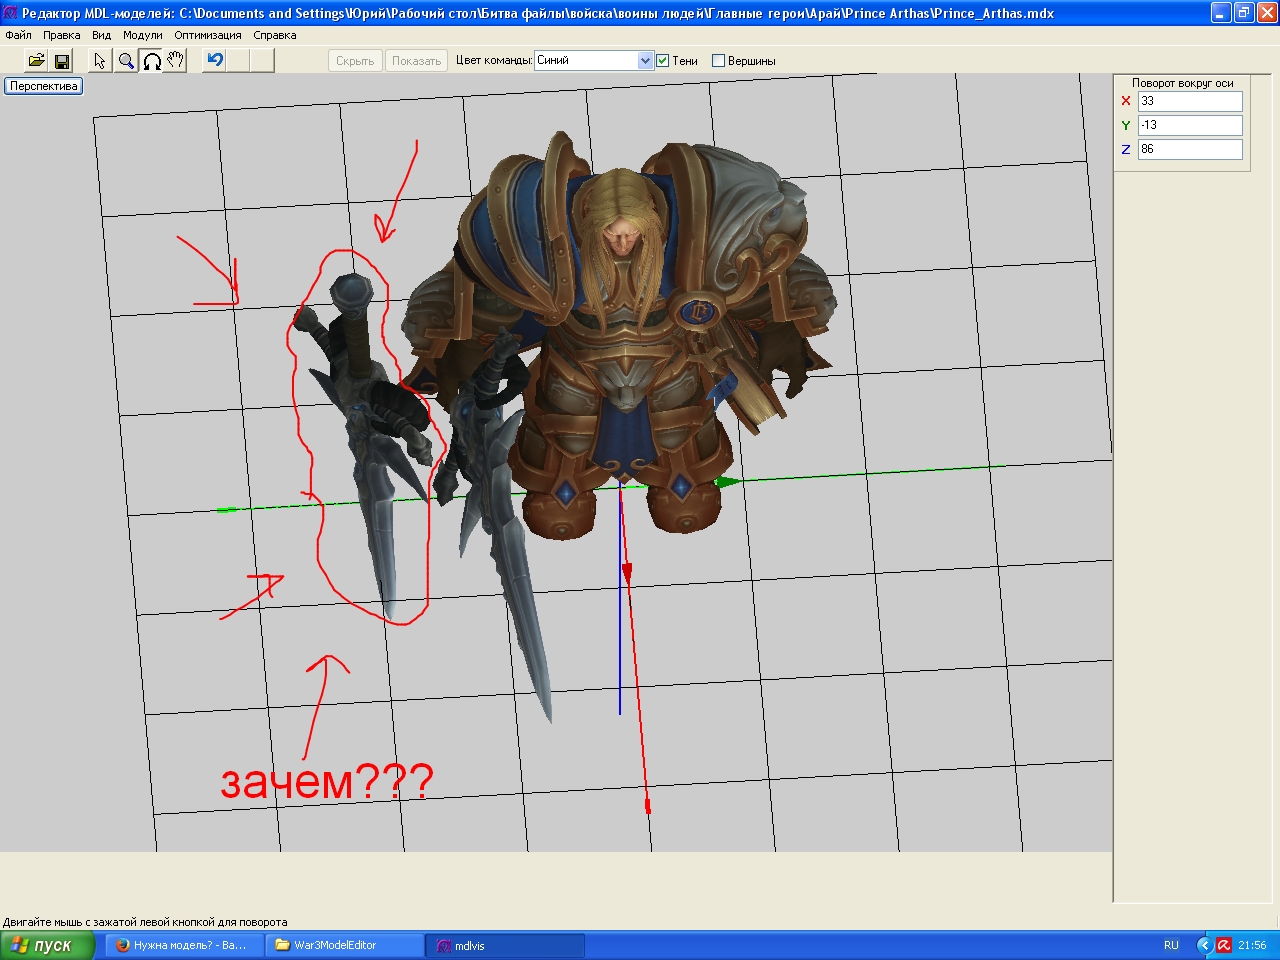This screenshot has width=1280, height=960.
Task: Click the Avira antivirus tray icon
Action: click(1224, 945)
